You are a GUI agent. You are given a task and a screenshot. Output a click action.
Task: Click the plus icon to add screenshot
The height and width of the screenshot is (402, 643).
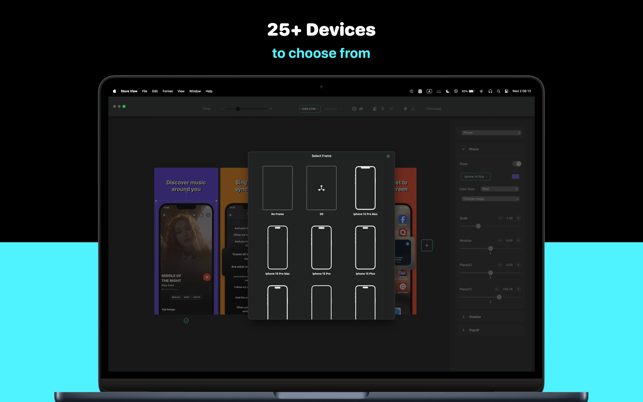(426, 245)
